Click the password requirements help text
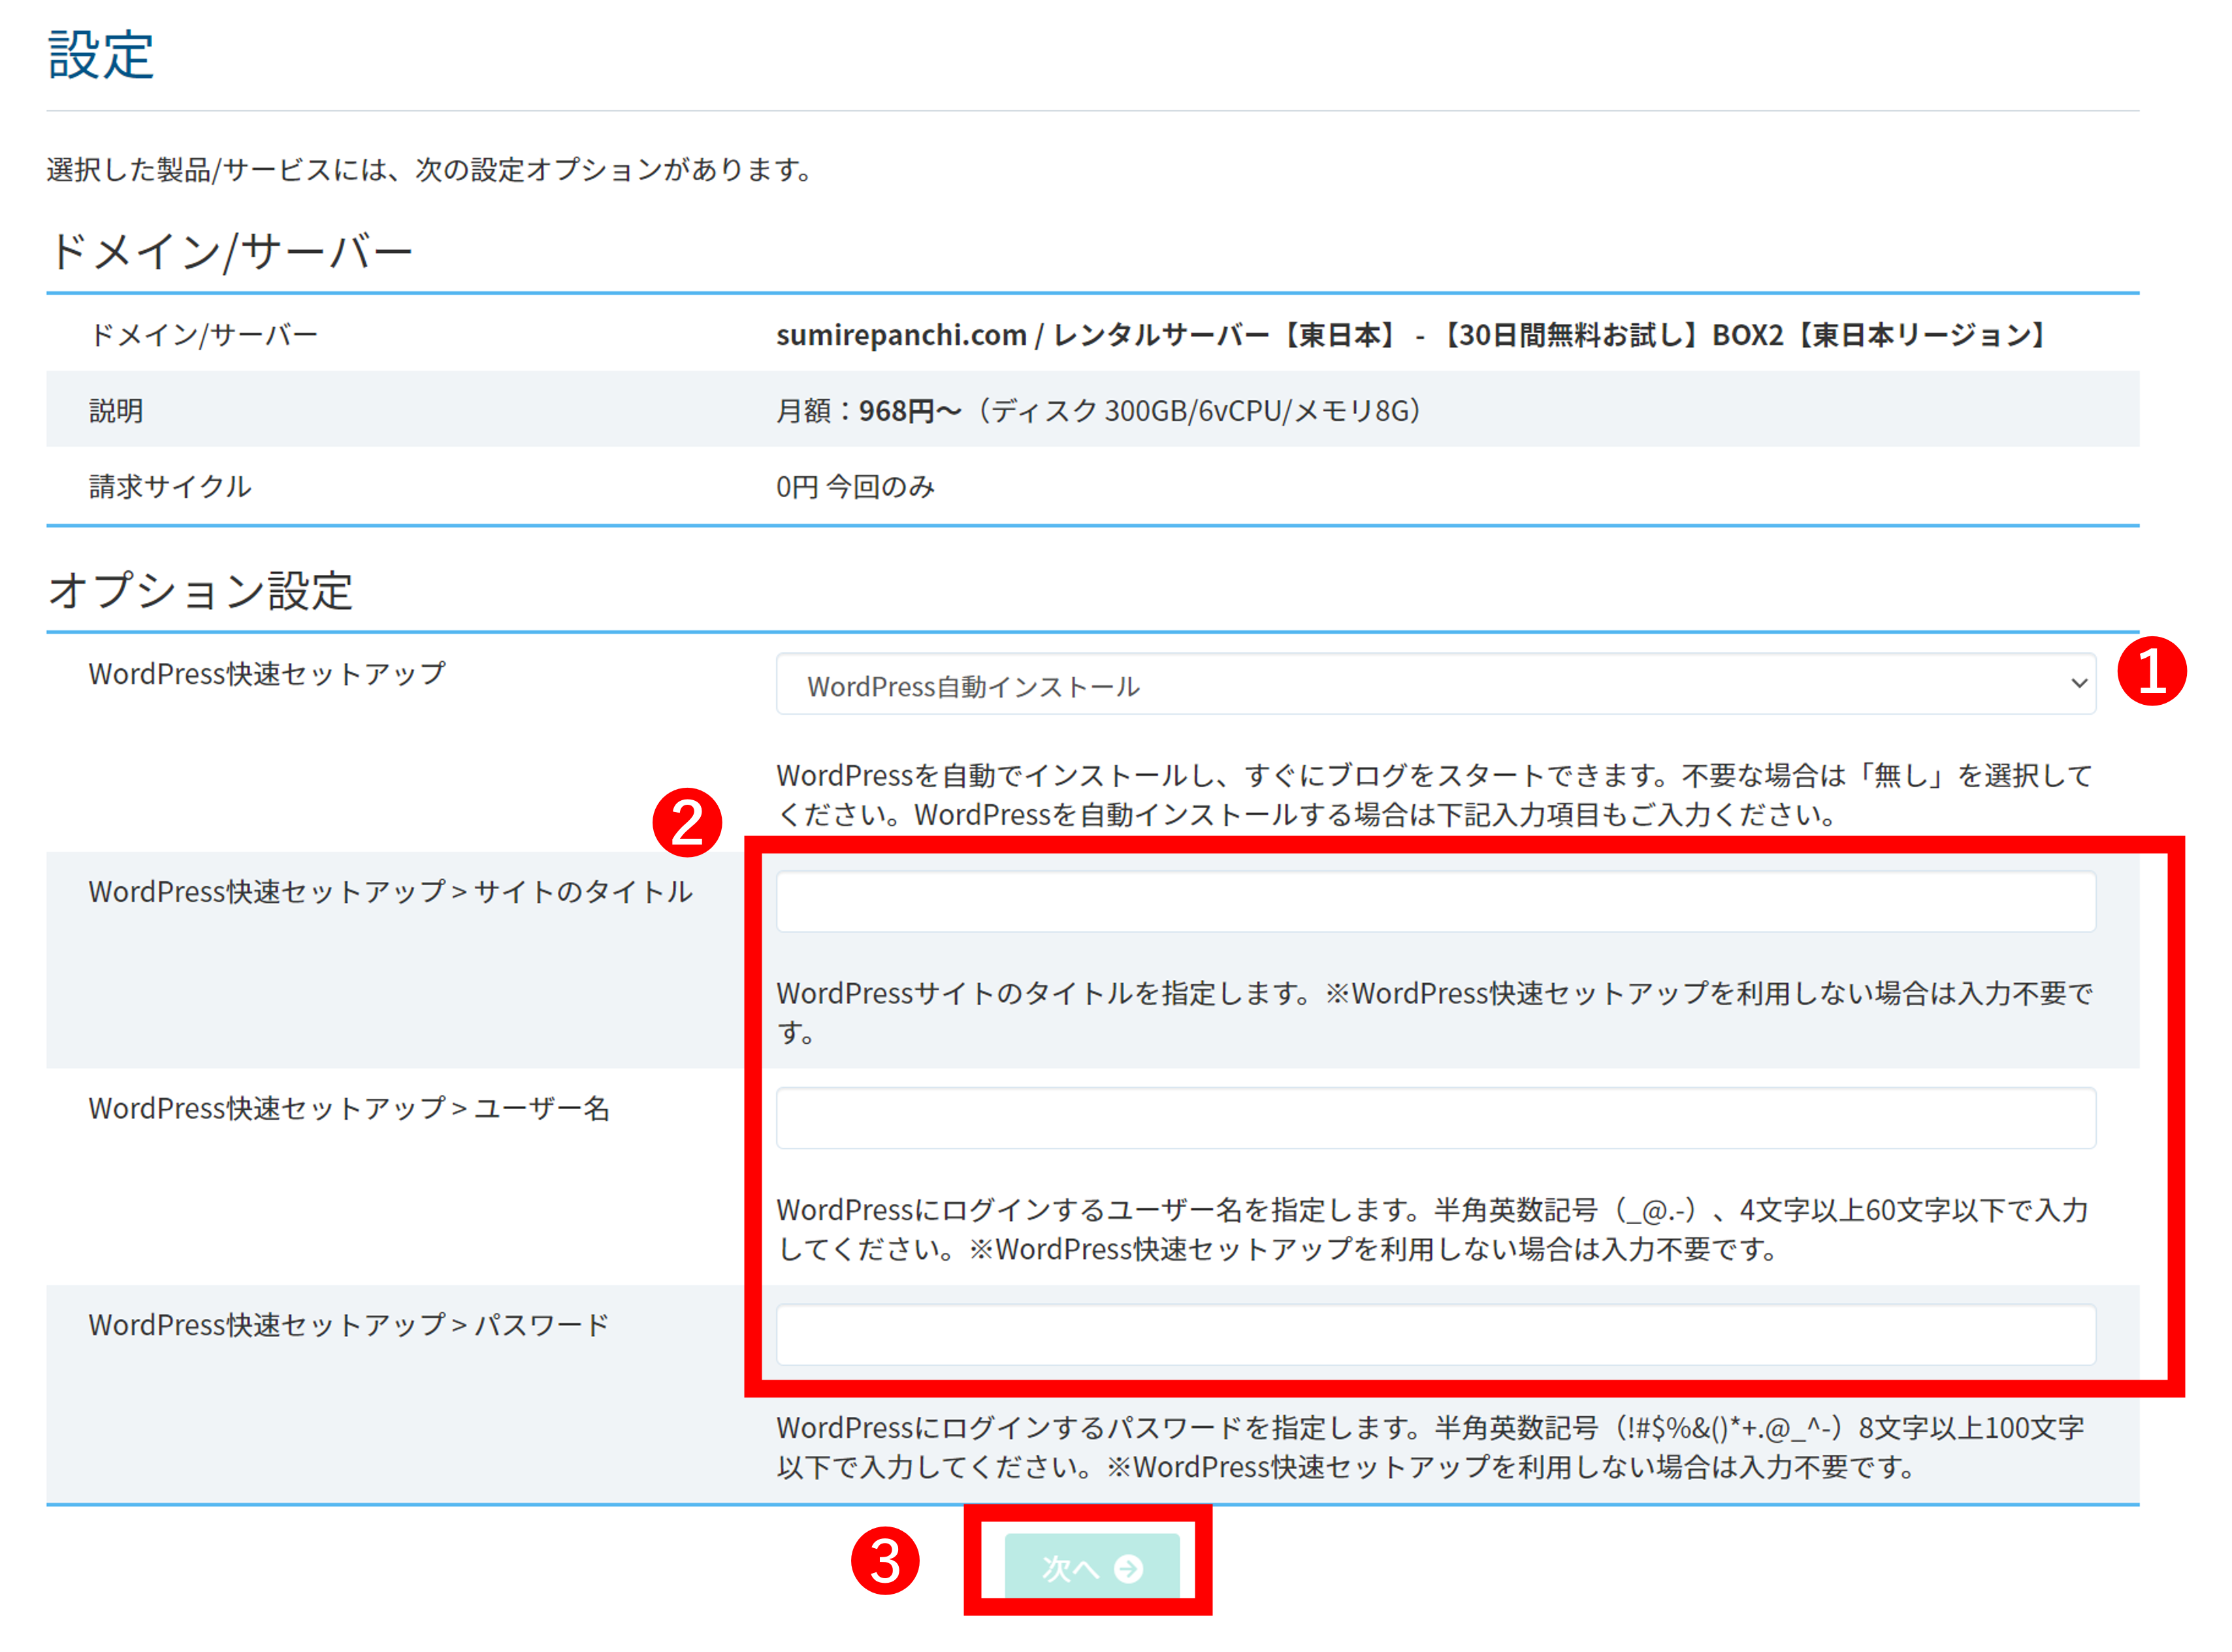Image resolution: width=2232 pixels, height=1652 pixels. (x=1431, y=1447)
